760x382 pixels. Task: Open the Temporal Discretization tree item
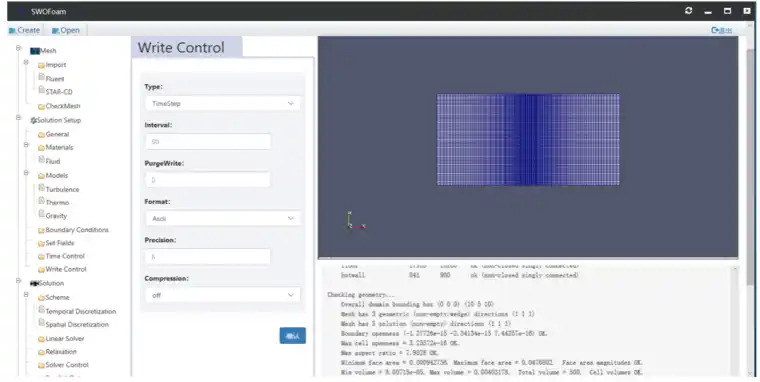(x=77, y=311)
